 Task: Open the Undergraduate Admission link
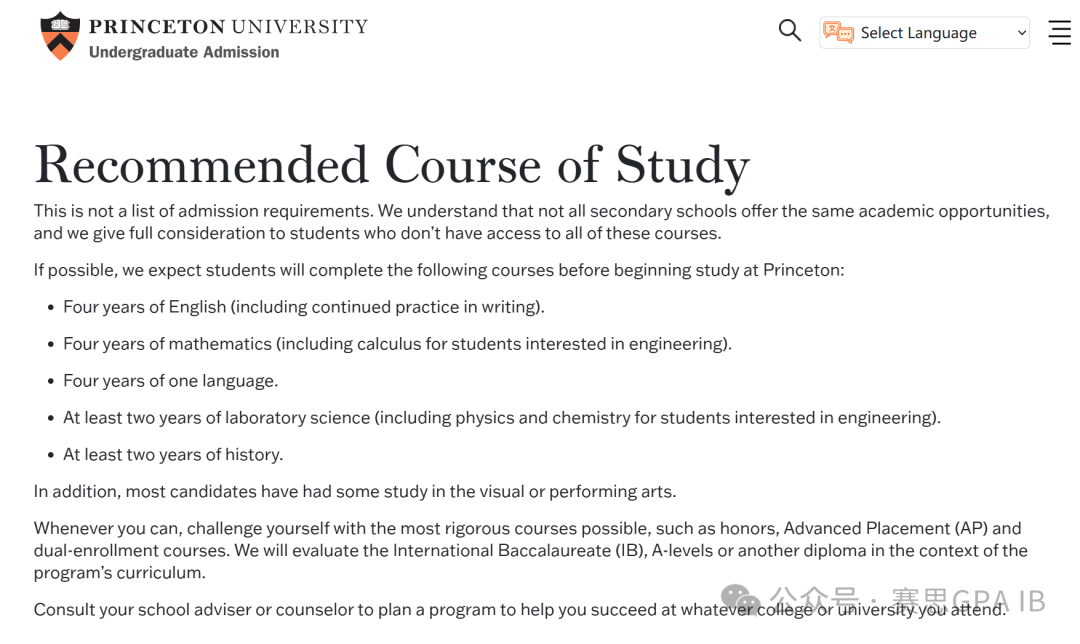pyautogui.click(x=184, y=52)
